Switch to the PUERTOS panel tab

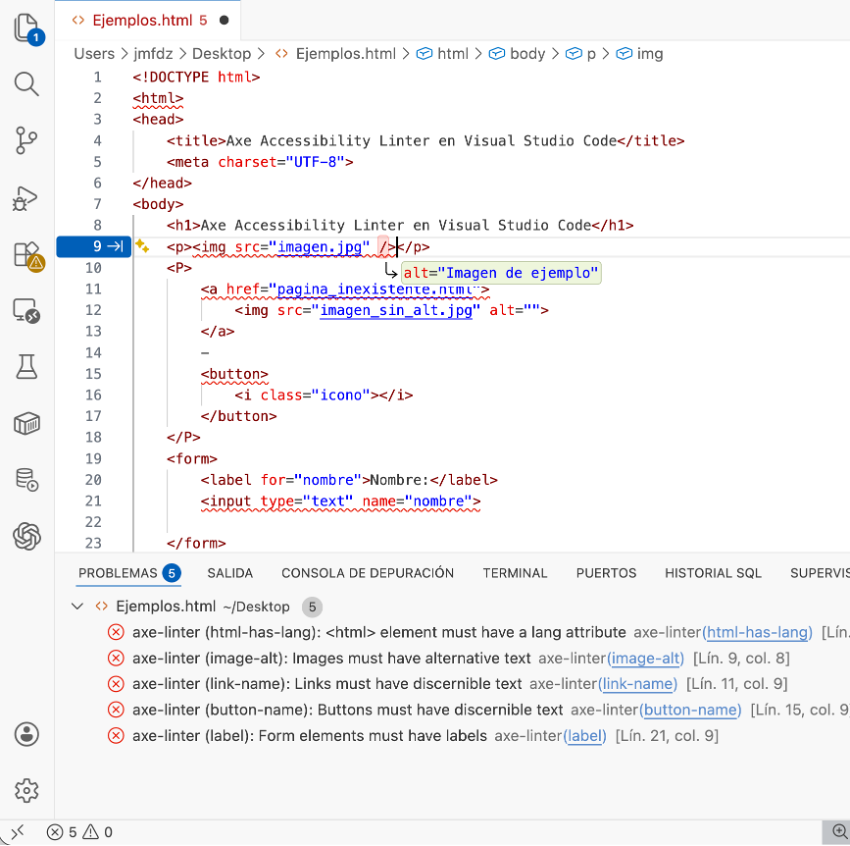606,573
